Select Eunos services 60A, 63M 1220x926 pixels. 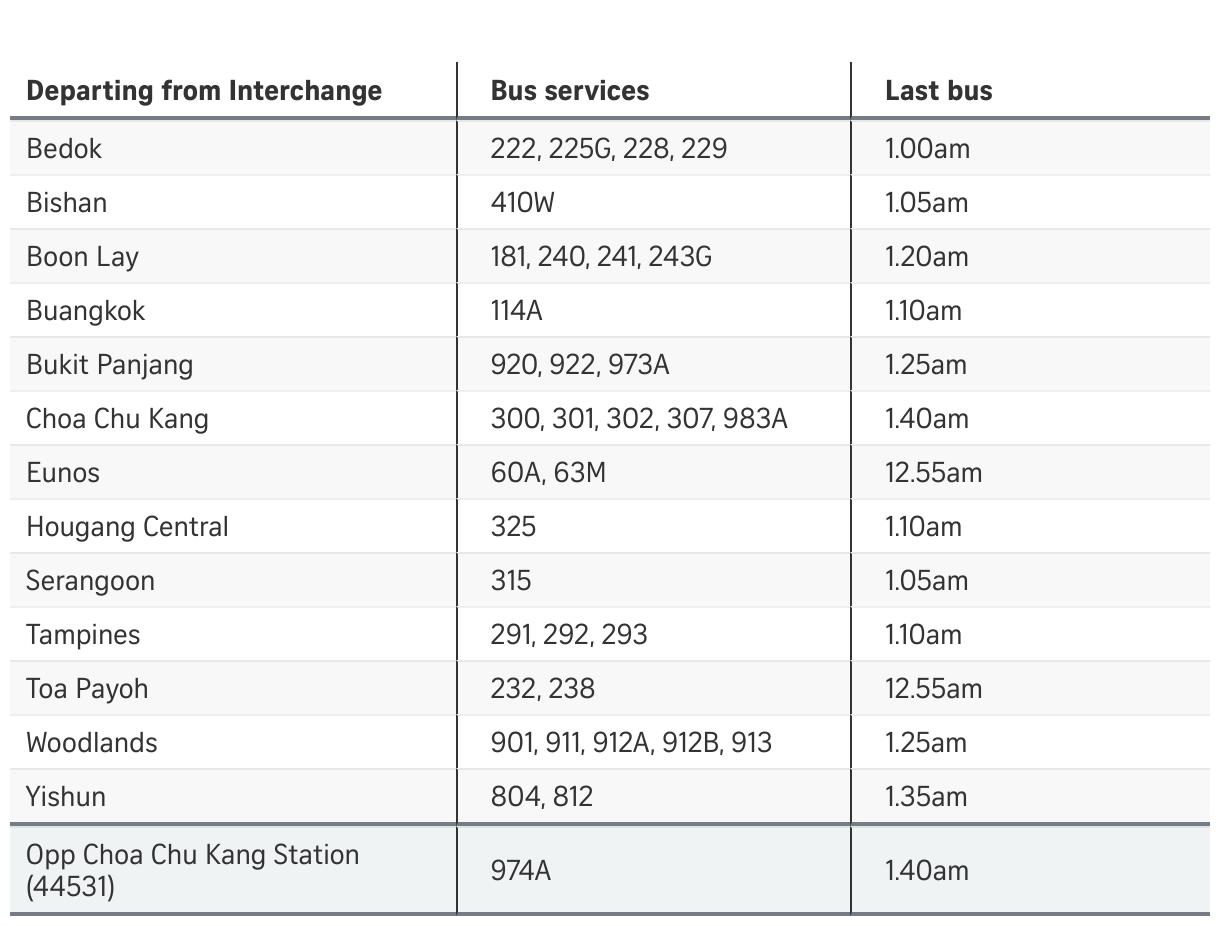(x=548, y=473)
